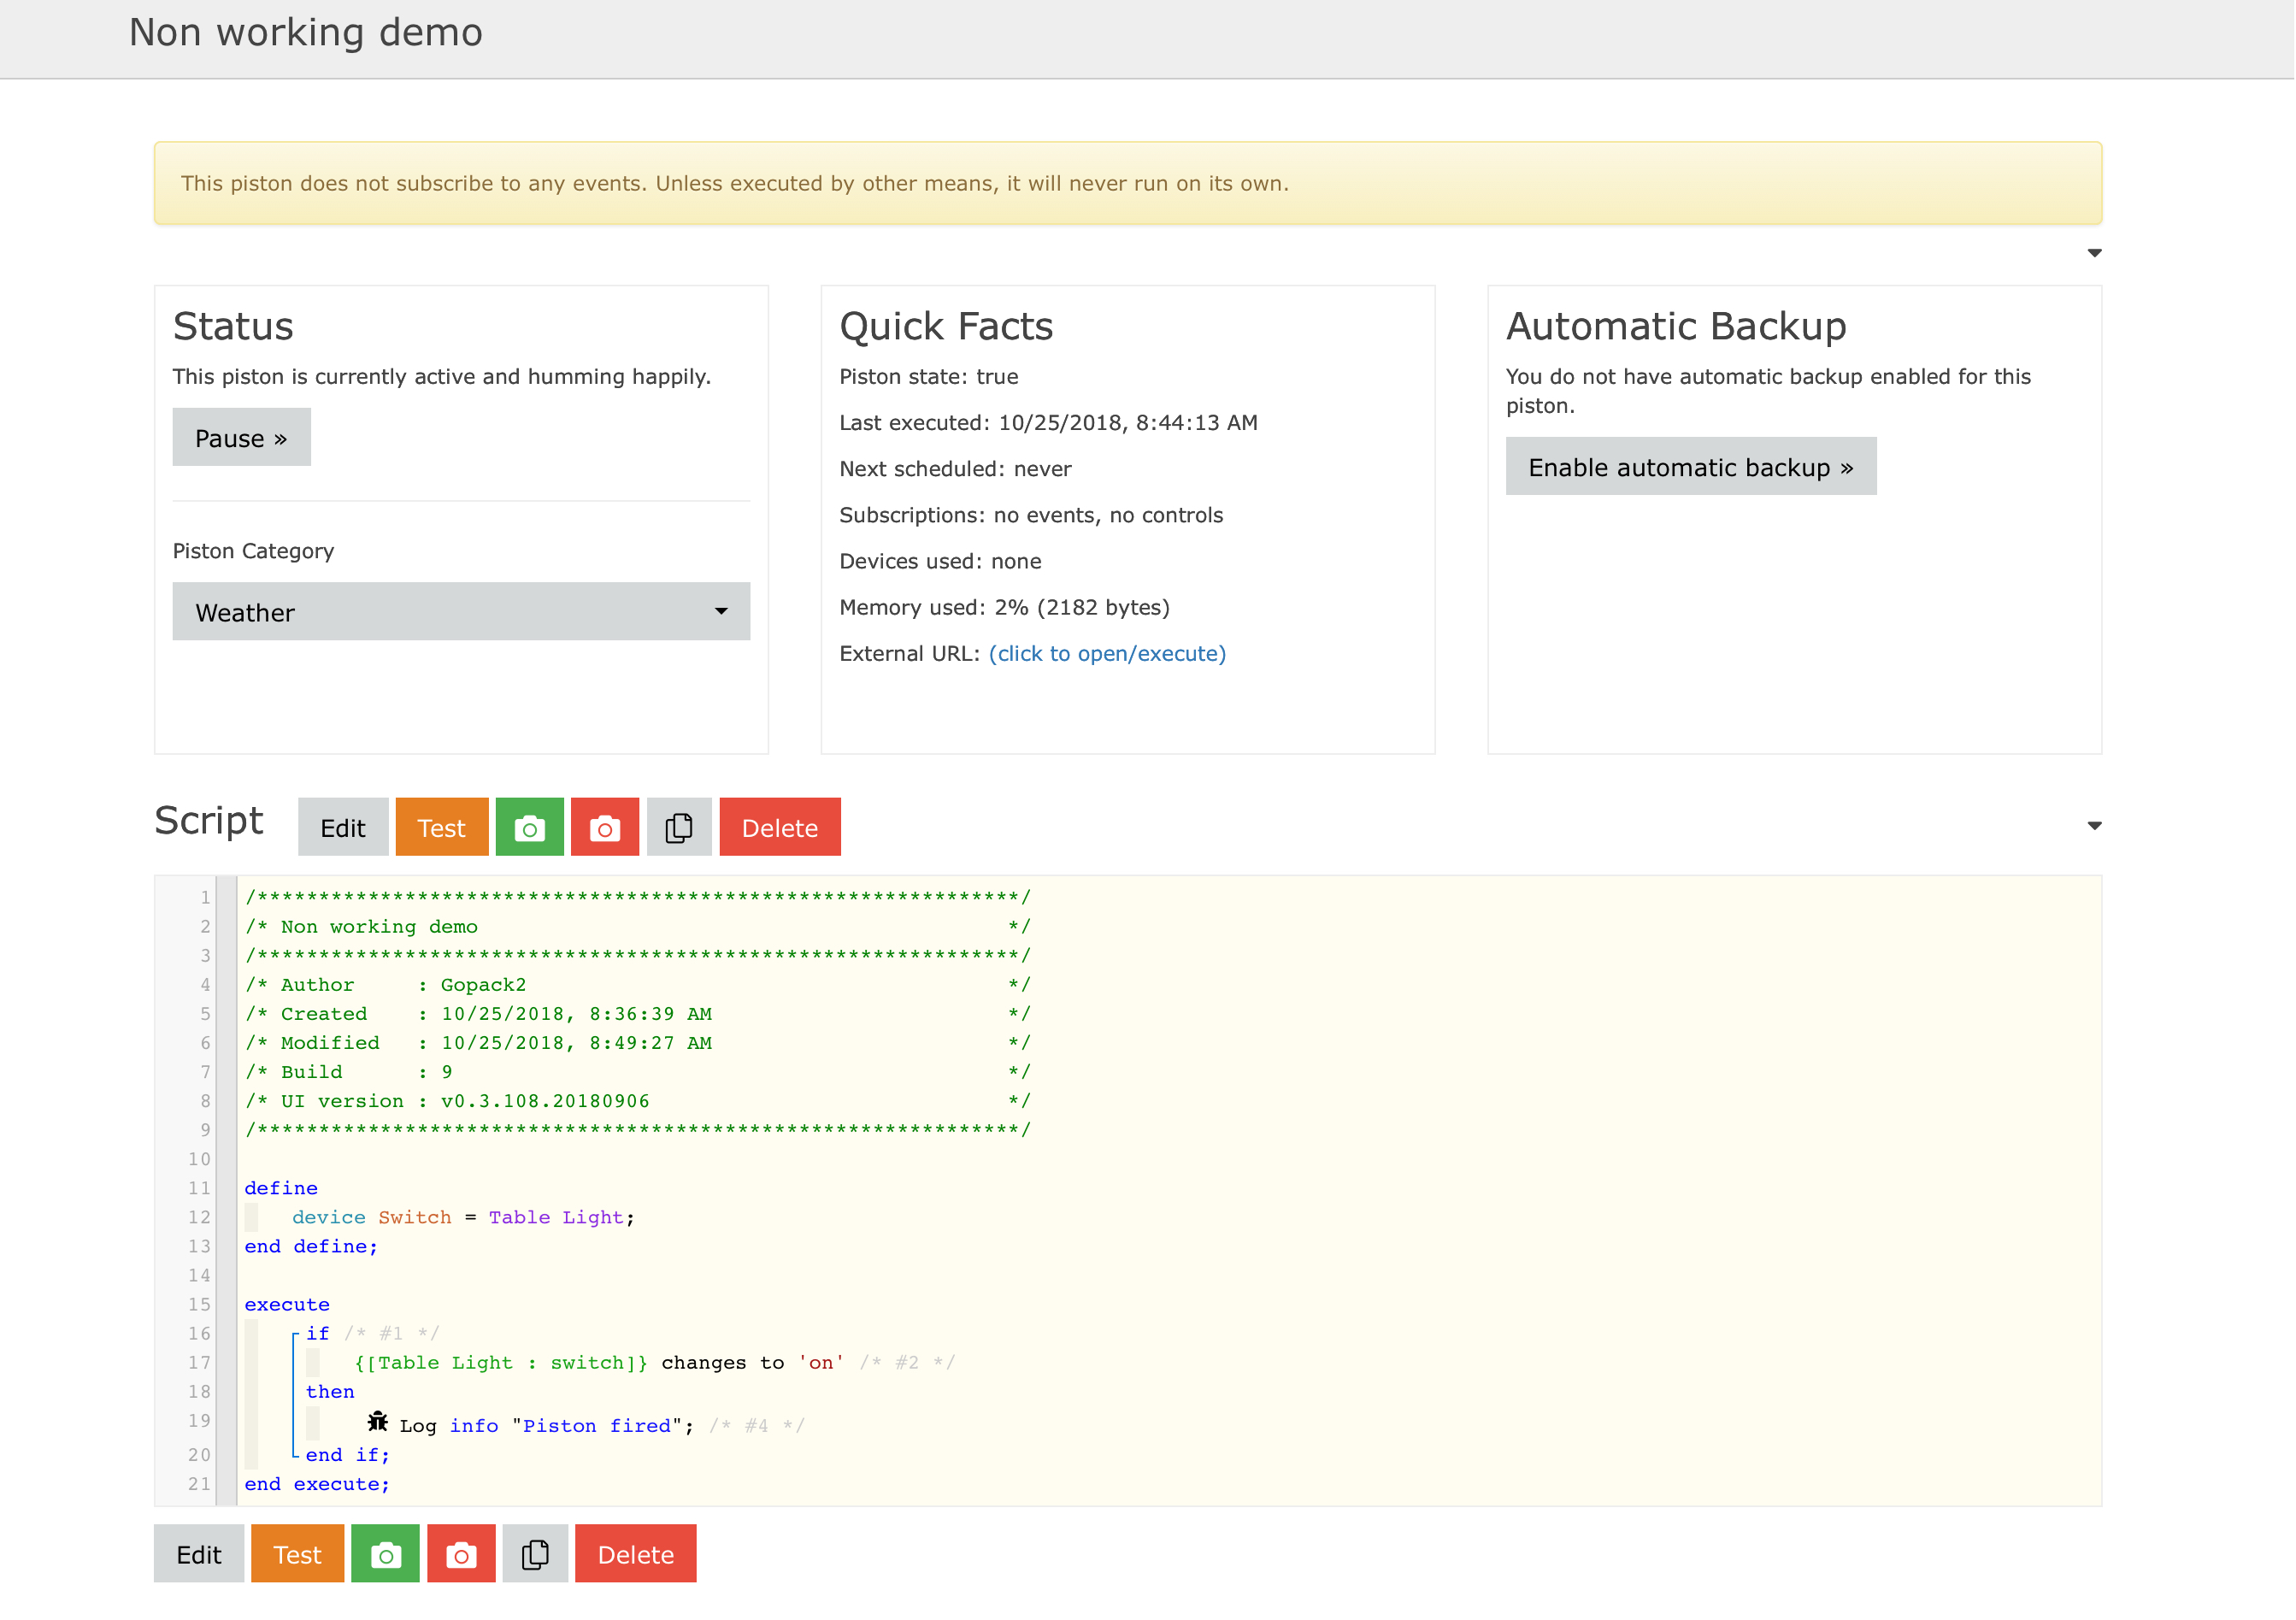Click the orange Test button beside Script
Image resolution: width=2296 pixels, height=1620 pixels.
(442, 827)
